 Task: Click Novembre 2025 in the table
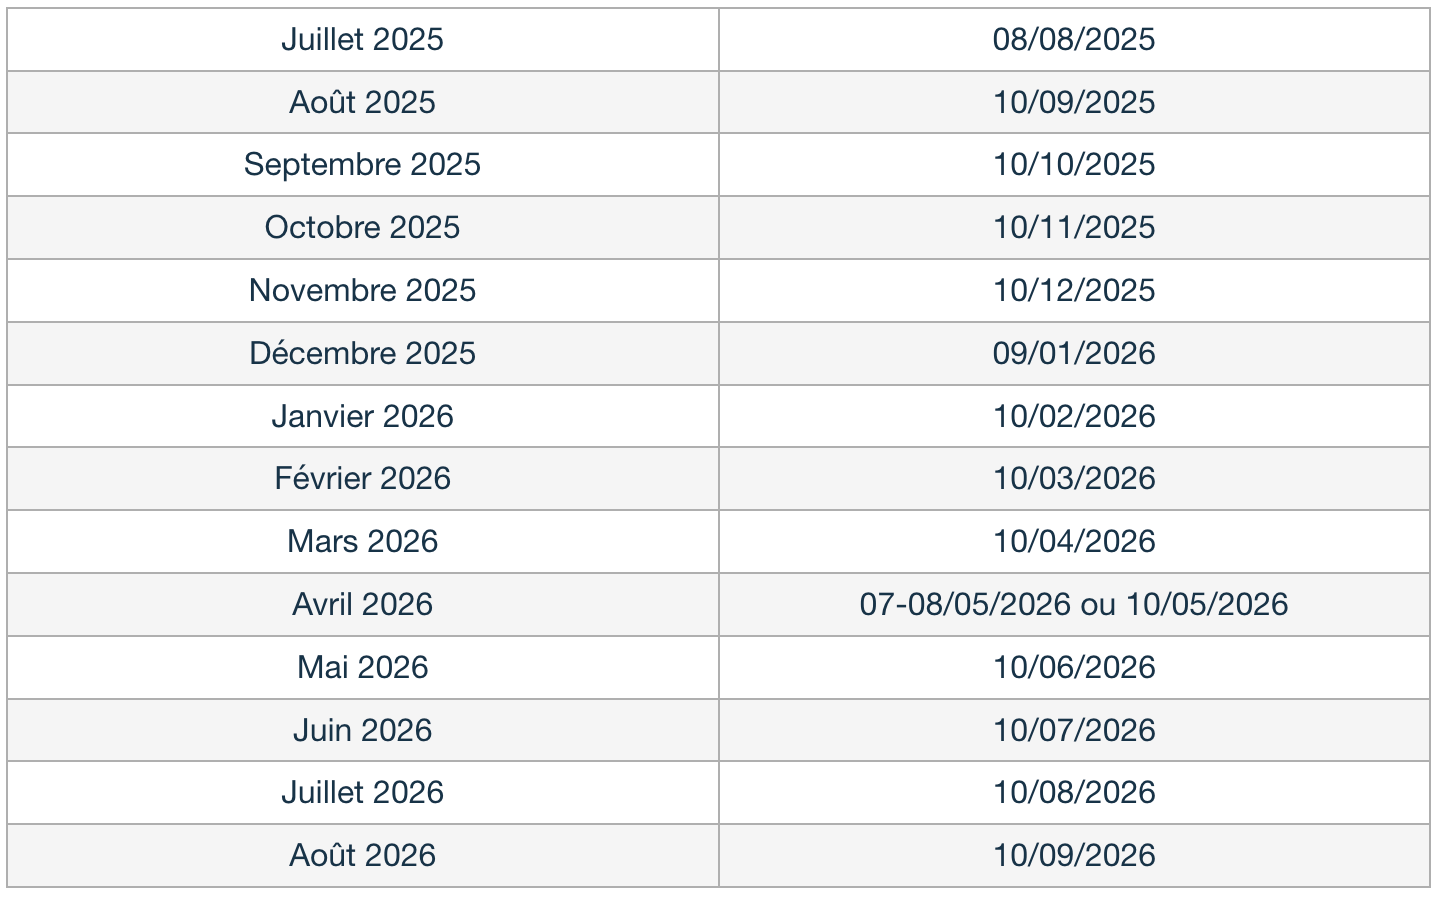point(362,291)
